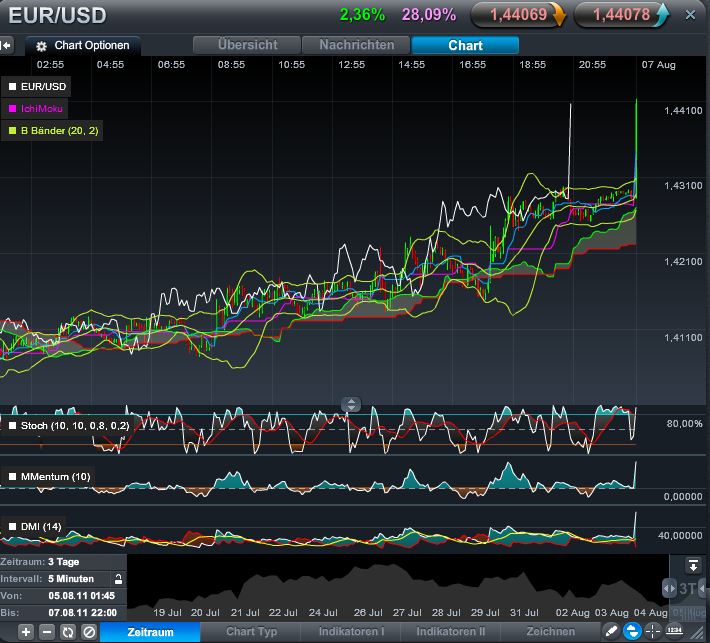Click the 40,00000 DMI scale label

[x=680, y=536]
